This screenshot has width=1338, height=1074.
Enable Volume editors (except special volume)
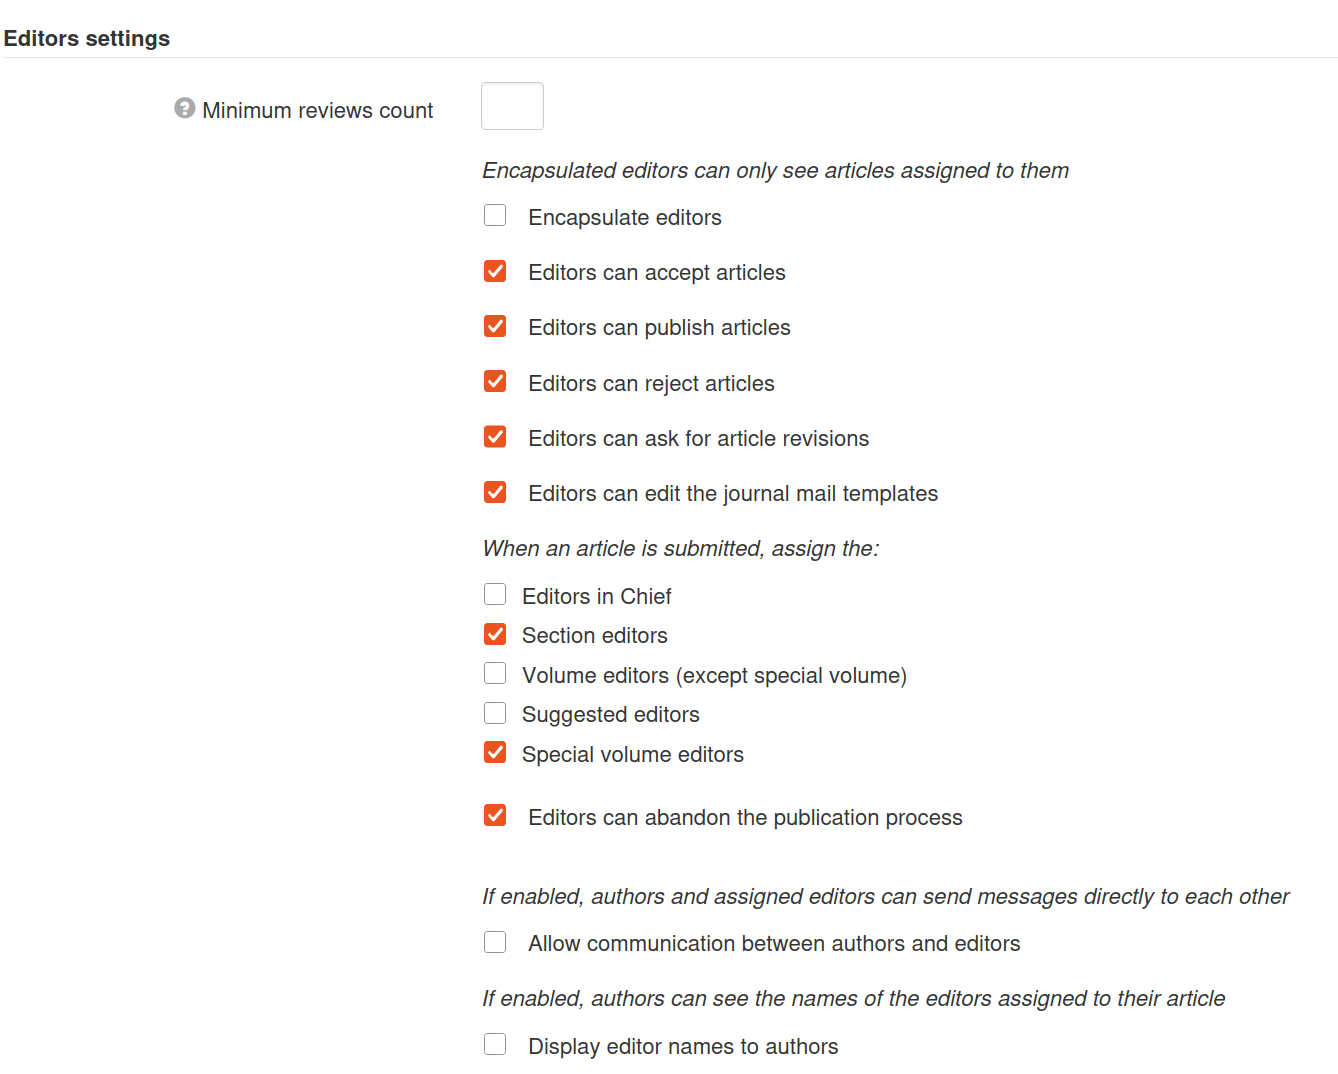tap(495, 674)
